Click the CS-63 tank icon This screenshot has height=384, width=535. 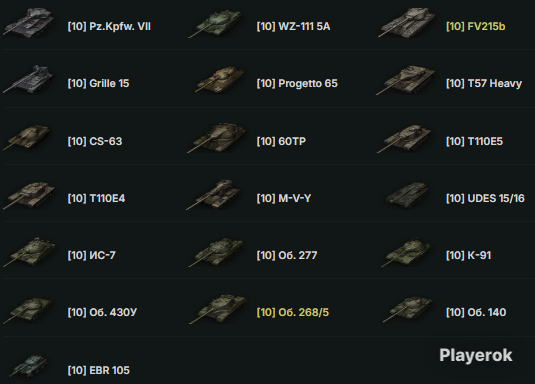26,137
